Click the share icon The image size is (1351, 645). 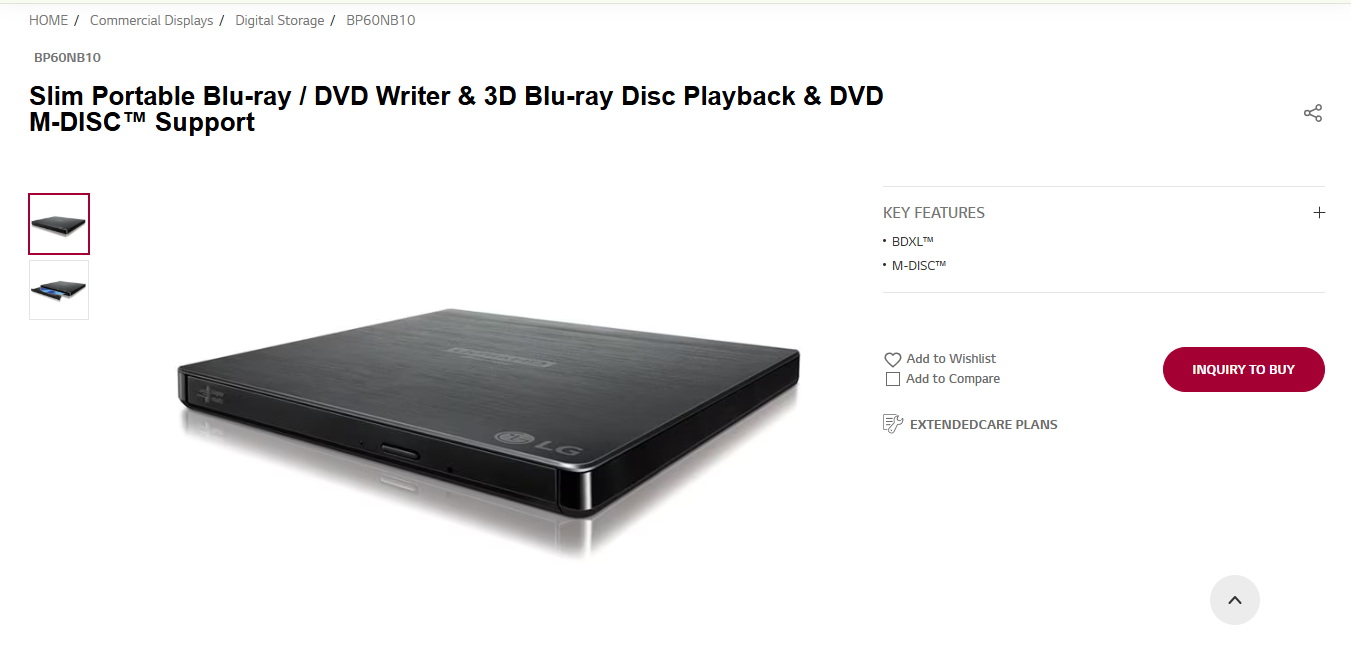point(1313,113)
